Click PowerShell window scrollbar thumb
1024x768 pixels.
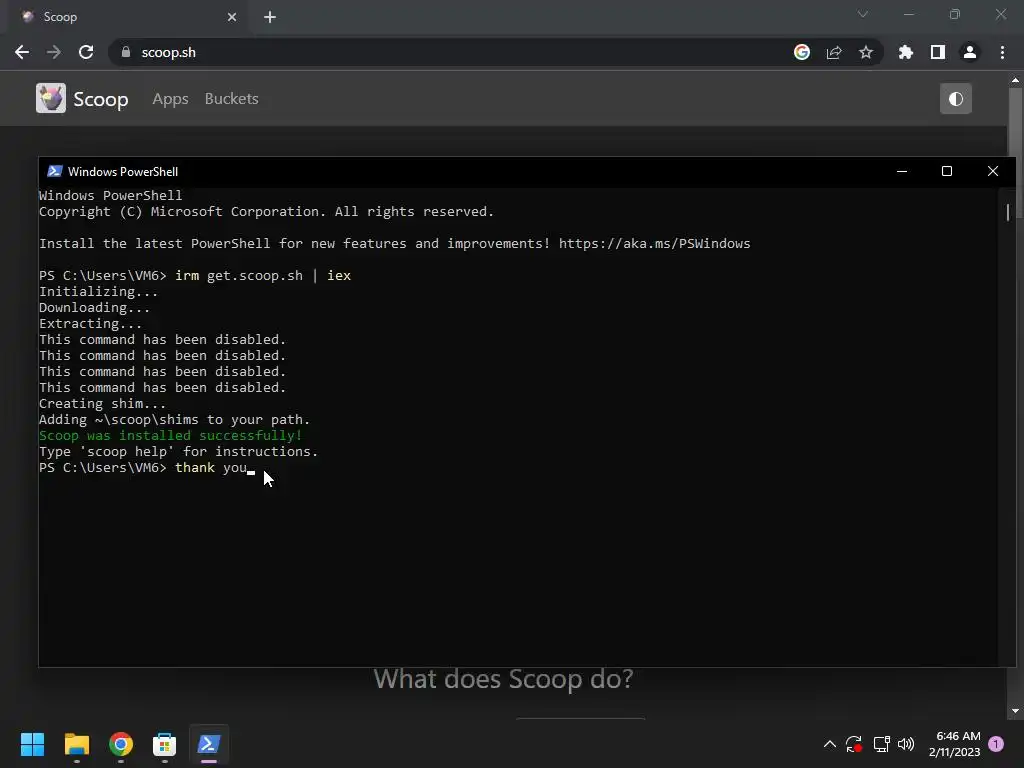pyautogui.click(x=1008, y=212)
